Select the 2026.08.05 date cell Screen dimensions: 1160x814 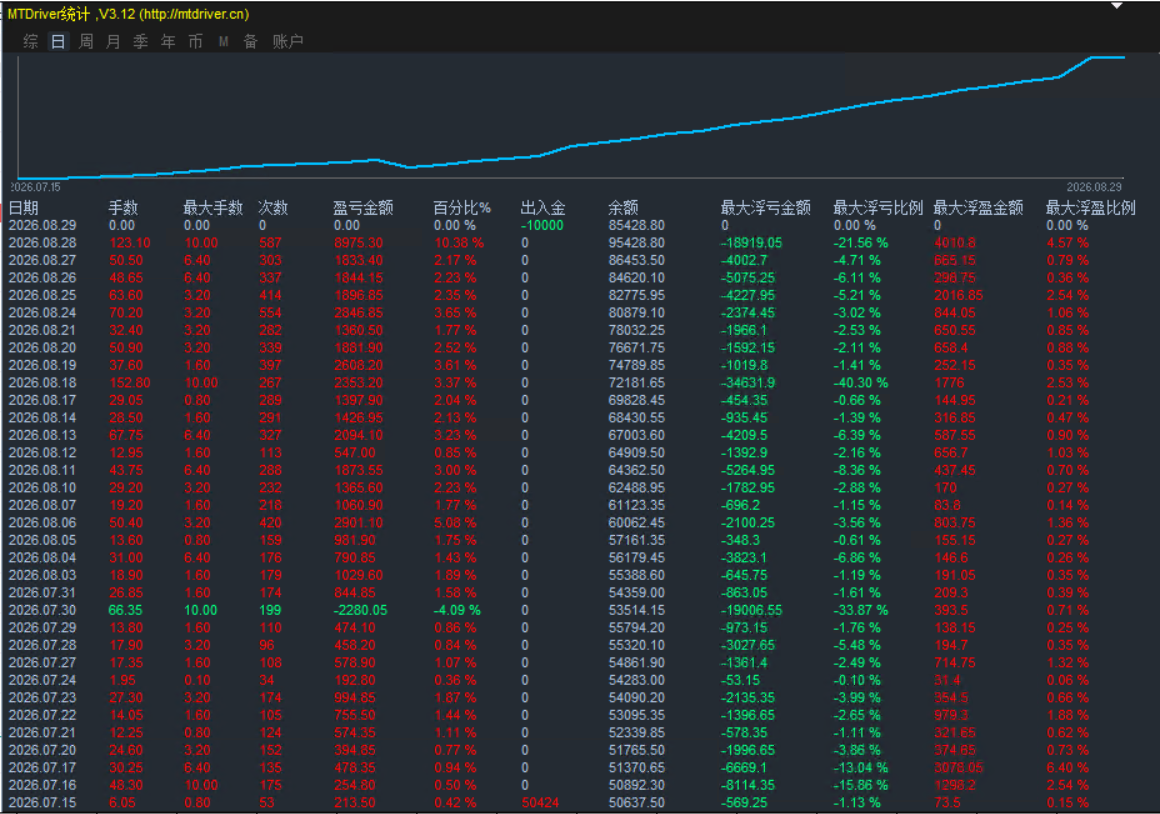[x=43, y=540]
